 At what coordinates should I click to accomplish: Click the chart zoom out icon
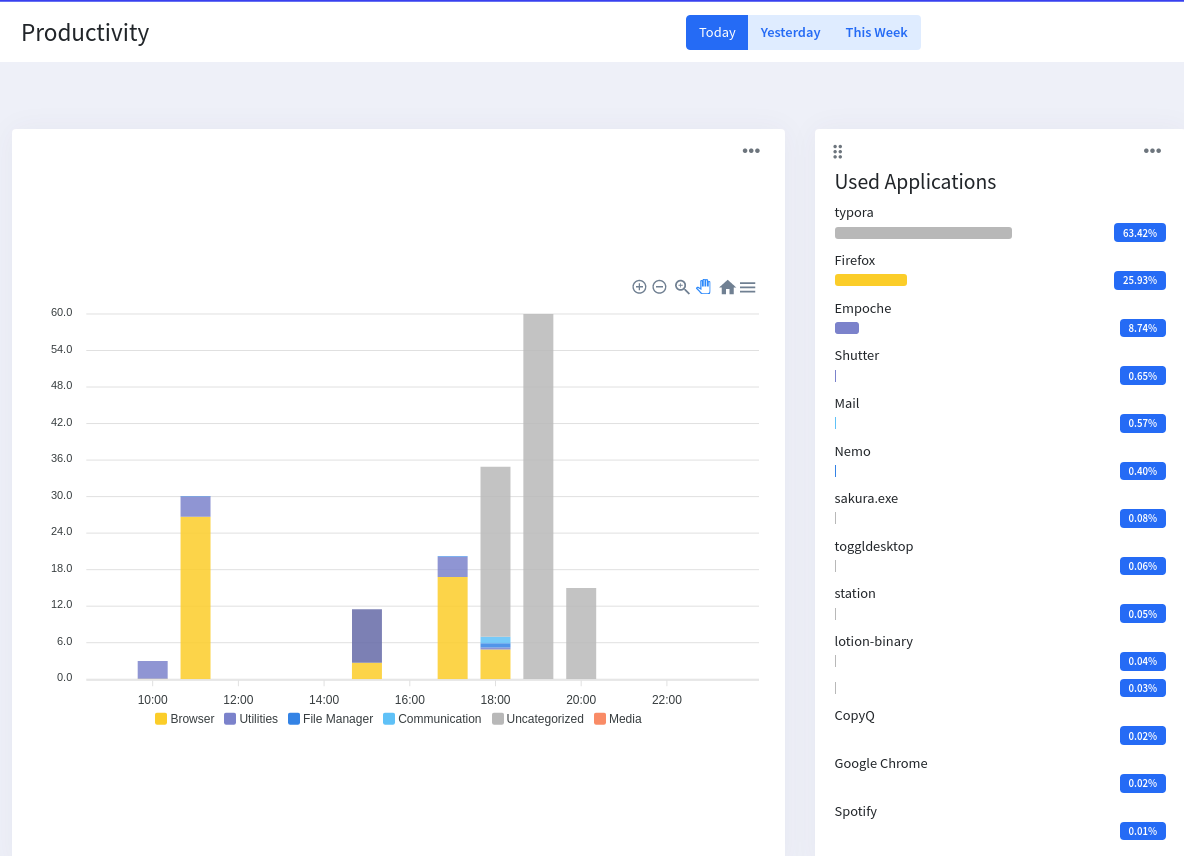pos(659,287)
